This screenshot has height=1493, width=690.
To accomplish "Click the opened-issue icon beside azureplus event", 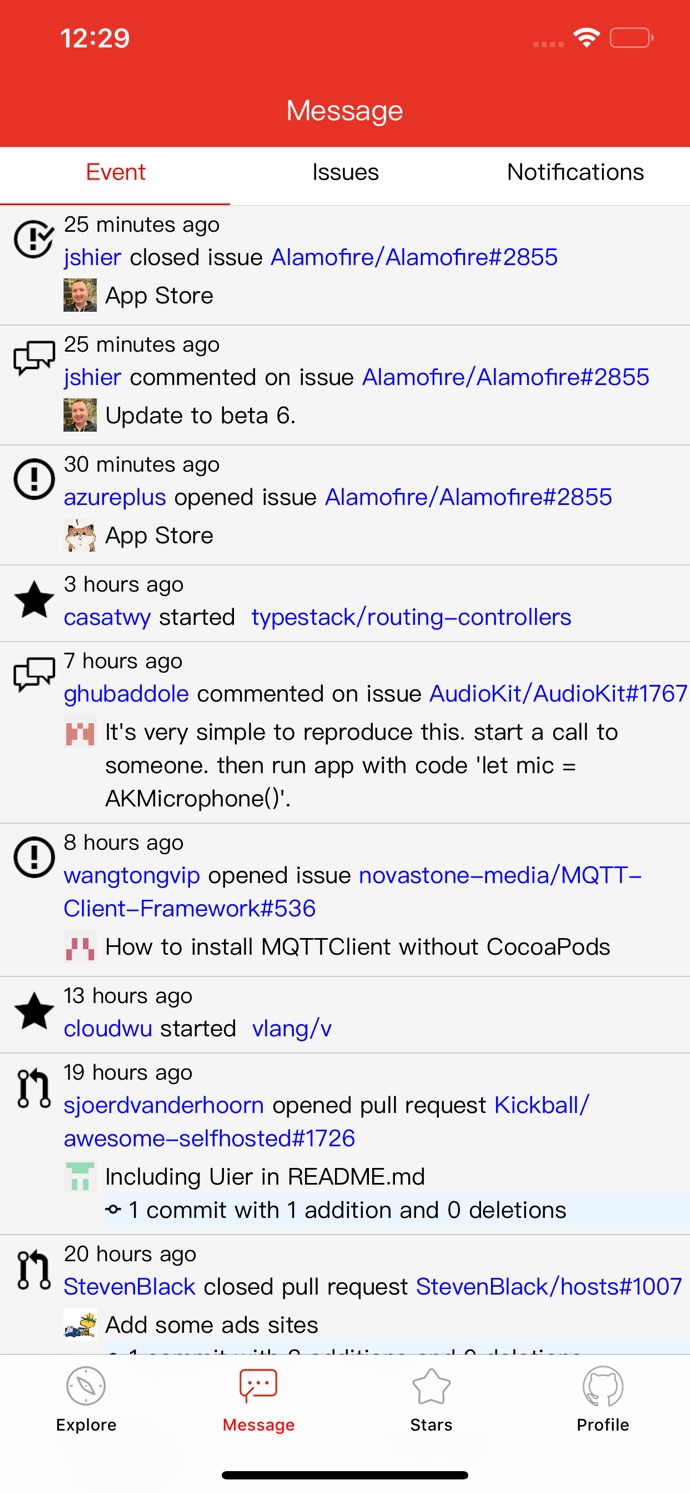I will point(34,480).
